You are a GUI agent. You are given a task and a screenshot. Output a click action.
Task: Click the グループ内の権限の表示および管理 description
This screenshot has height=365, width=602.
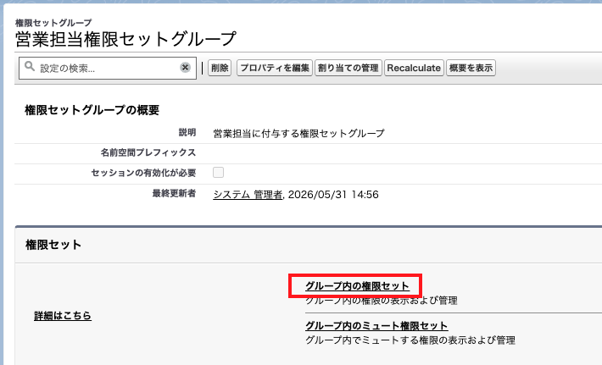381,301
